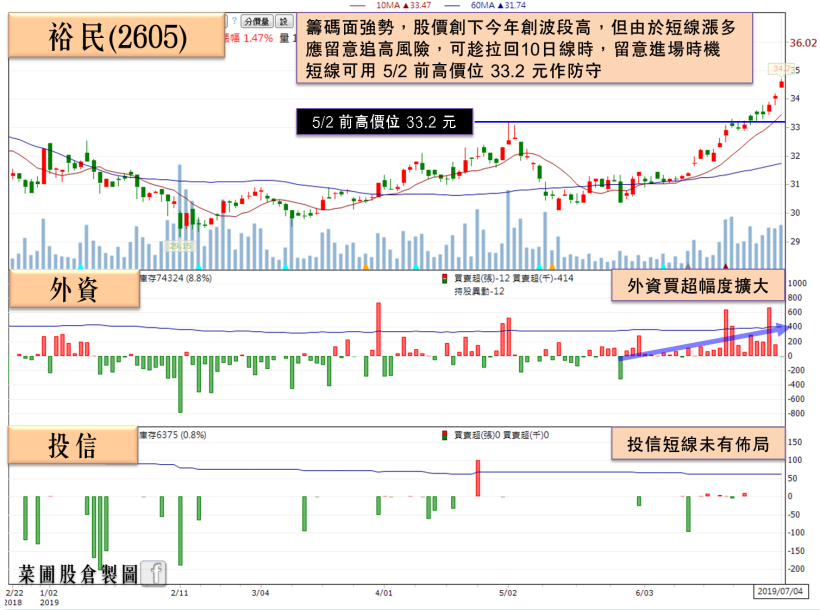Image resolution: width=820 pixels, height=610 pixels.
Task: Click the 29.15 low price tag
Action: coord(180,246)
